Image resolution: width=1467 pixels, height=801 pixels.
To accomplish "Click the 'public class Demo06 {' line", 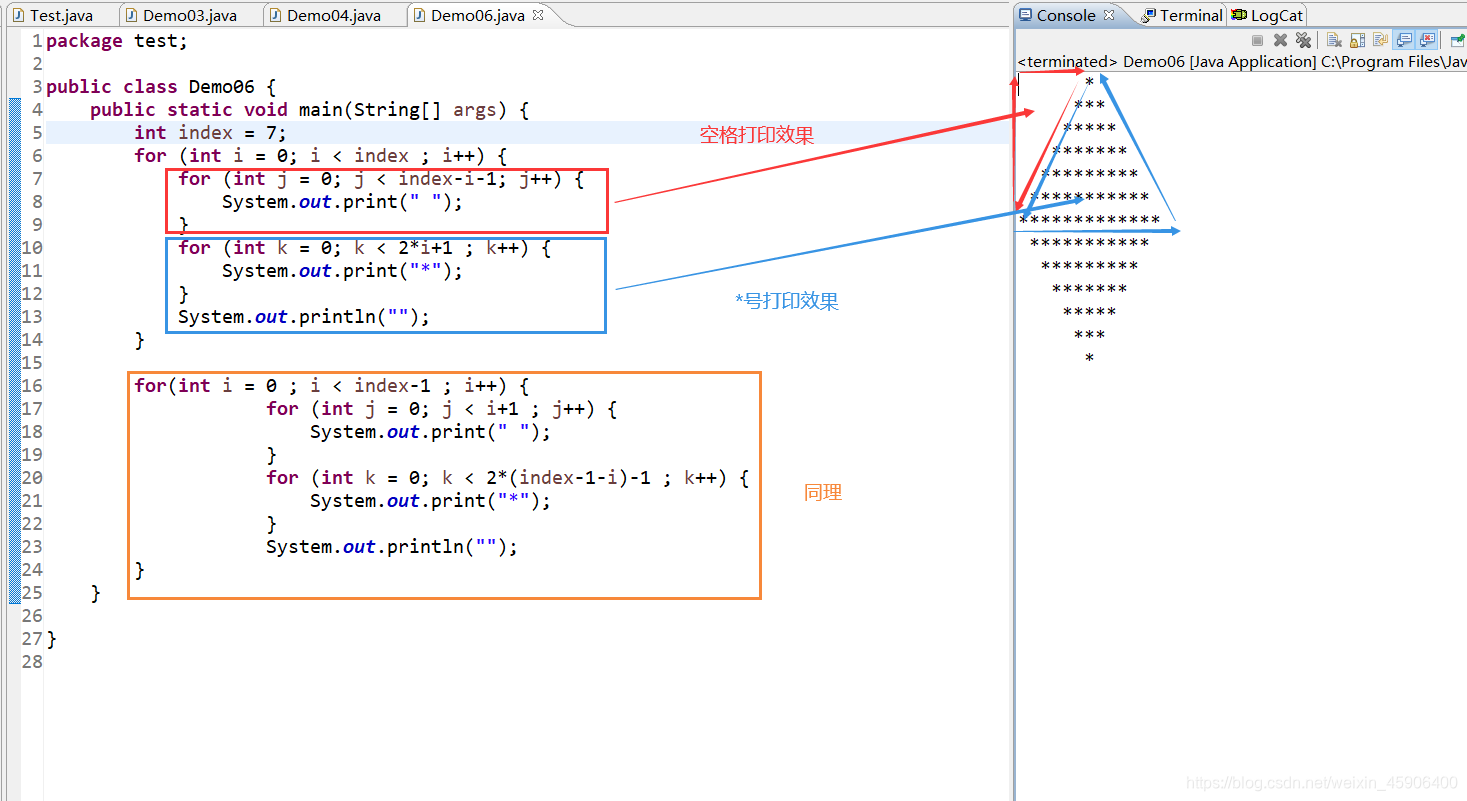I will (161, 87).
